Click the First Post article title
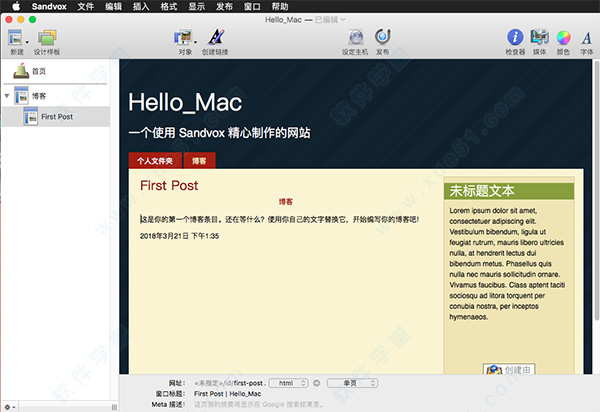600x412 pixels. [x=169, y=186]
